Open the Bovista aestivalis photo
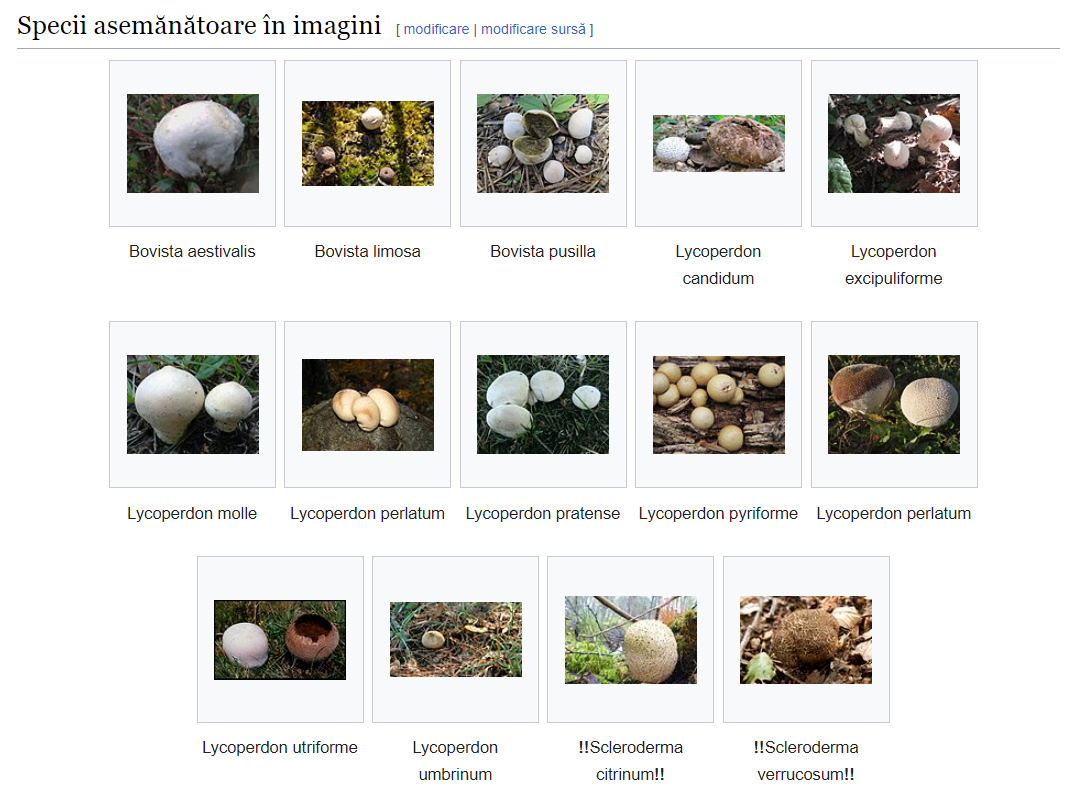The height and width of the screenshot is (801, 1075). (x=192, y=143)
